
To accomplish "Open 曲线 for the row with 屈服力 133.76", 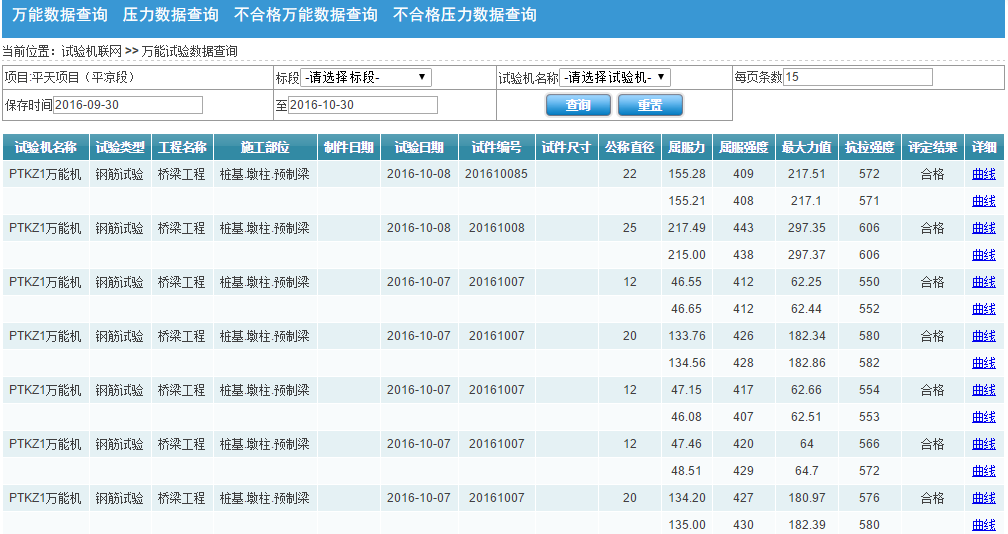I will pyautogui.click(x=984, y=336).
